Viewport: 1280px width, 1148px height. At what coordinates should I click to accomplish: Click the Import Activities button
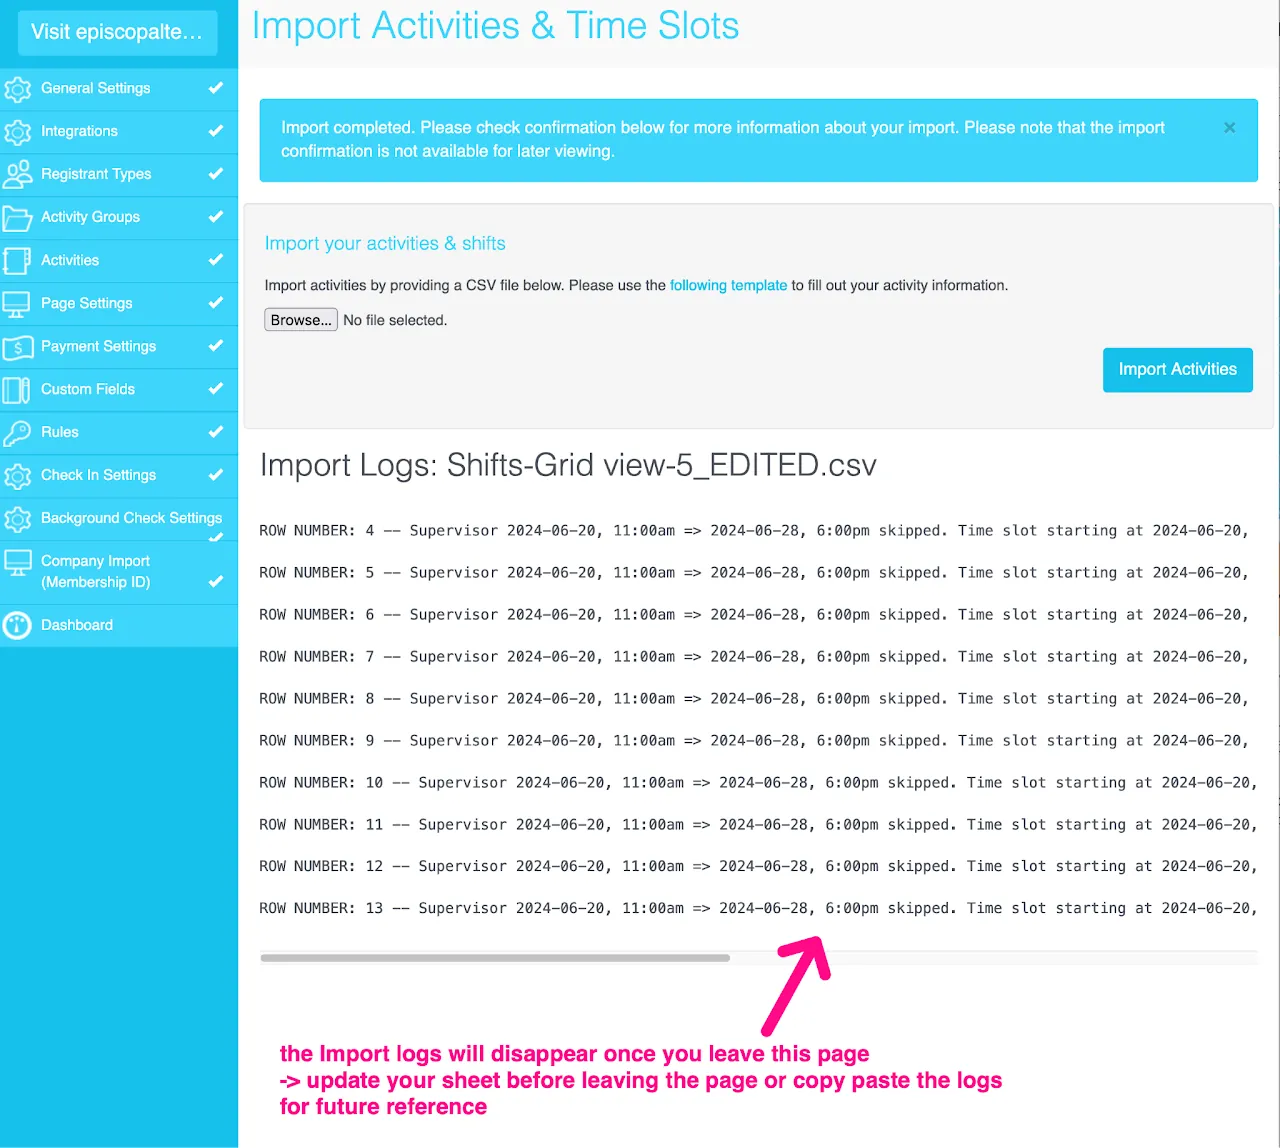1177,370
